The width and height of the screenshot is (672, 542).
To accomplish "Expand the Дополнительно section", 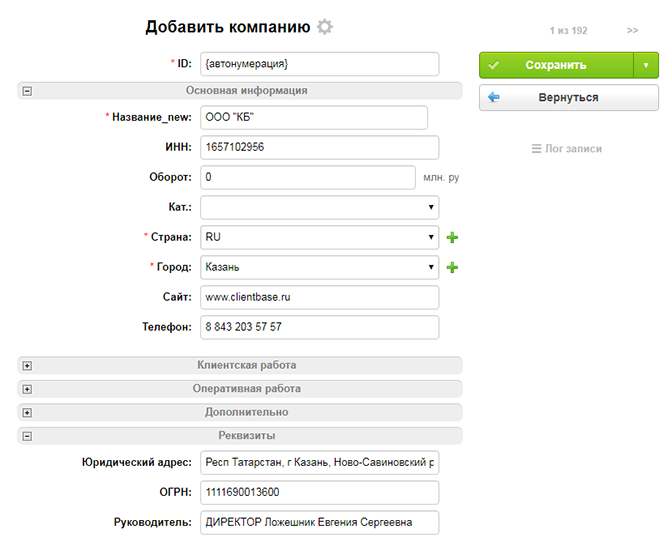I will [x=27, y=412].
